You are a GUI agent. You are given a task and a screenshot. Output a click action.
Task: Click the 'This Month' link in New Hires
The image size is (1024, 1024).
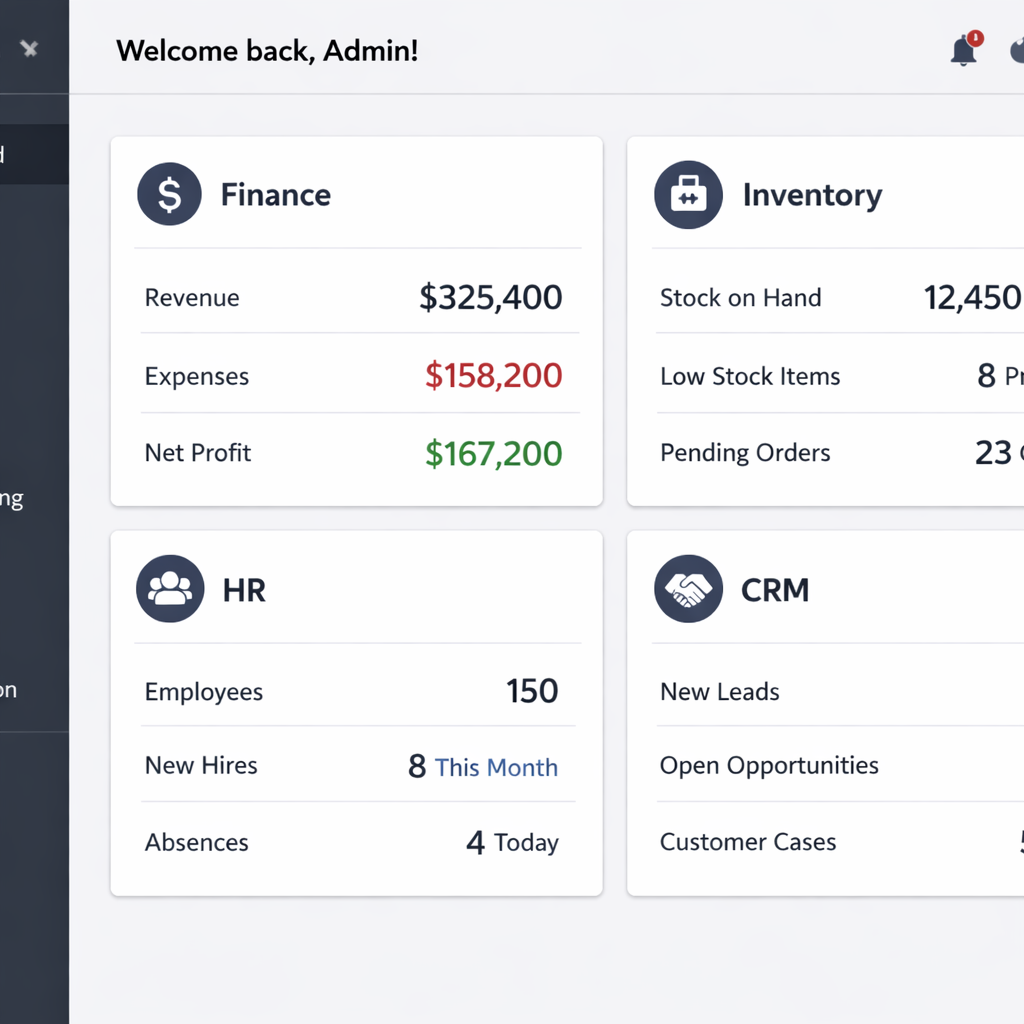click(x=496, y=767)
